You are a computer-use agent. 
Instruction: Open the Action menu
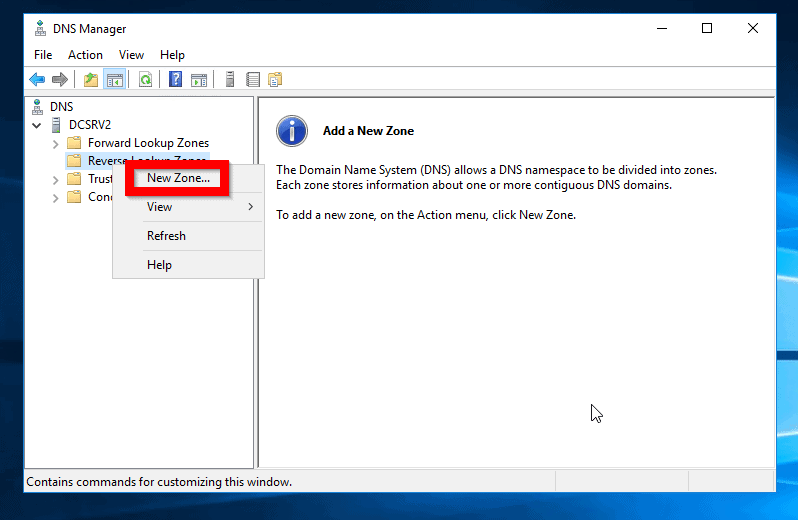pyautogui.click(x=86, y=55)
